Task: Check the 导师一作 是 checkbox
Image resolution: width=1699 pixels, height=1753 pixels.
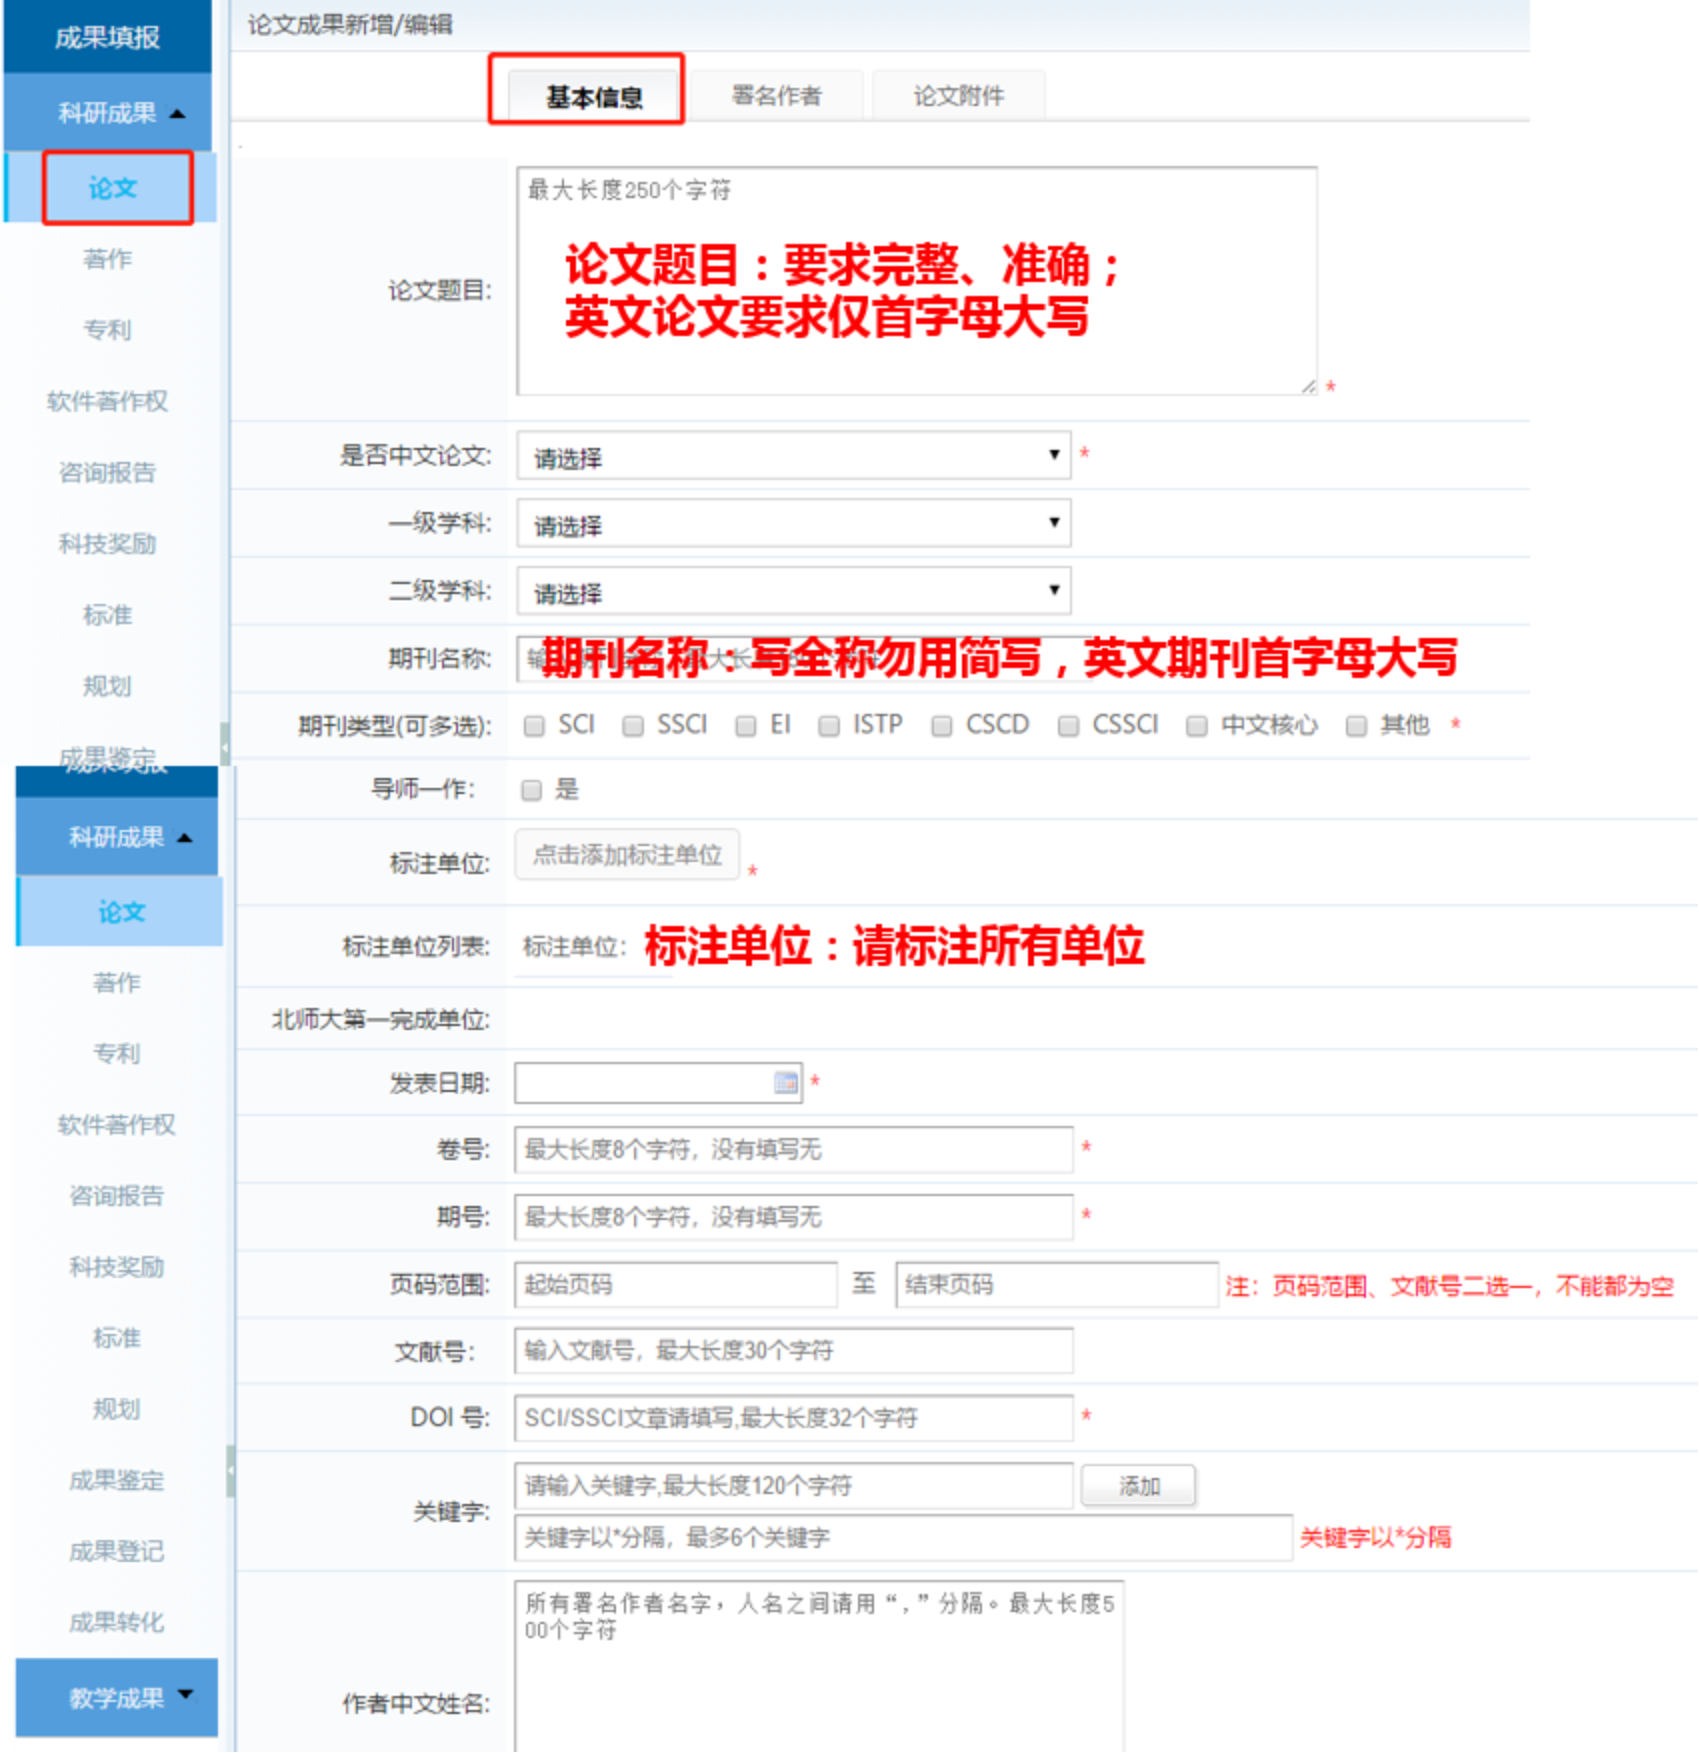Action: point(532,791)
